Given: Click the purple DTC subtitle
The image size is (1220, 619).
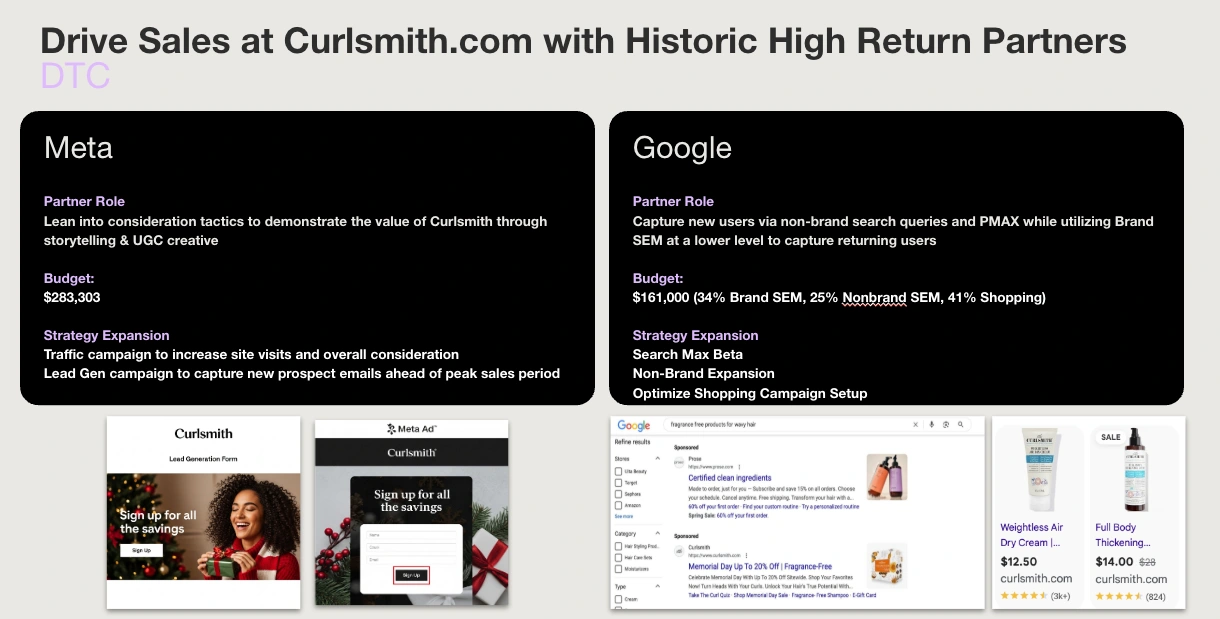Looking at the screenshot, I should [x=75, y=76].
